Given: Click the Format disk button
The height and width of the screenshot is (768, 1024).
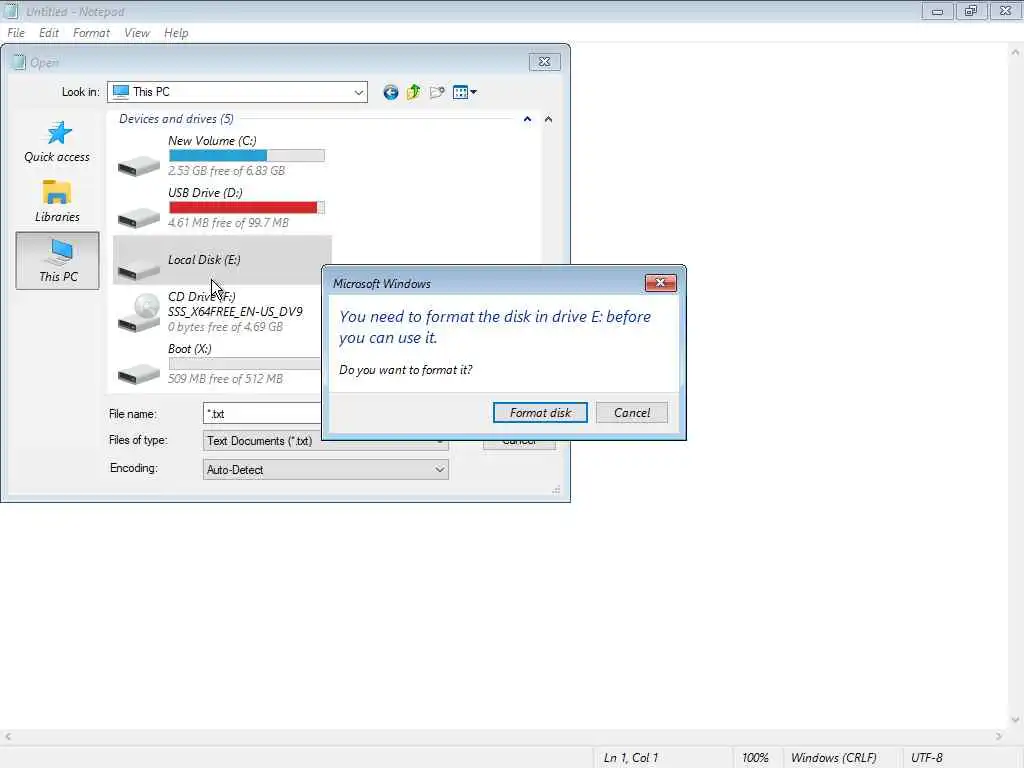Looking at the screenshot, I should point(540,413).
